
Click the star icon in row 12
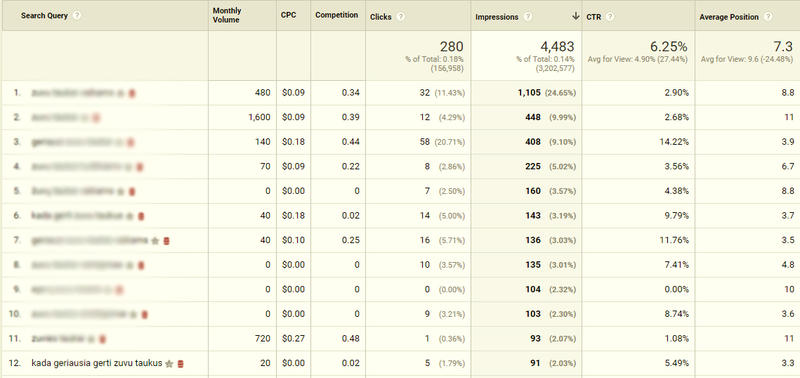(169, 364)
